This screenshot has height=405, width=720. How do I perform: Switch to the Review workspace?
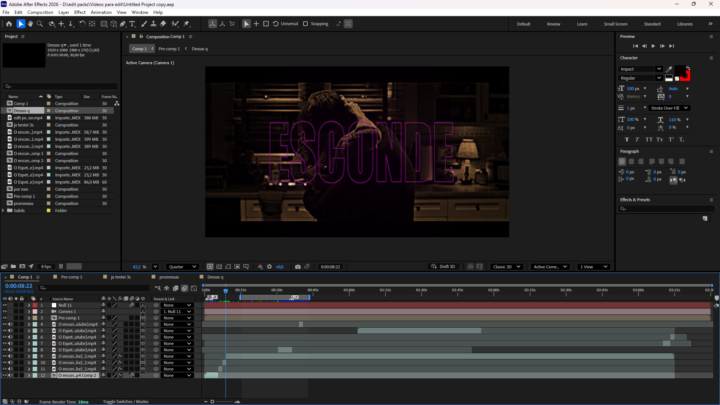point(553,24)
